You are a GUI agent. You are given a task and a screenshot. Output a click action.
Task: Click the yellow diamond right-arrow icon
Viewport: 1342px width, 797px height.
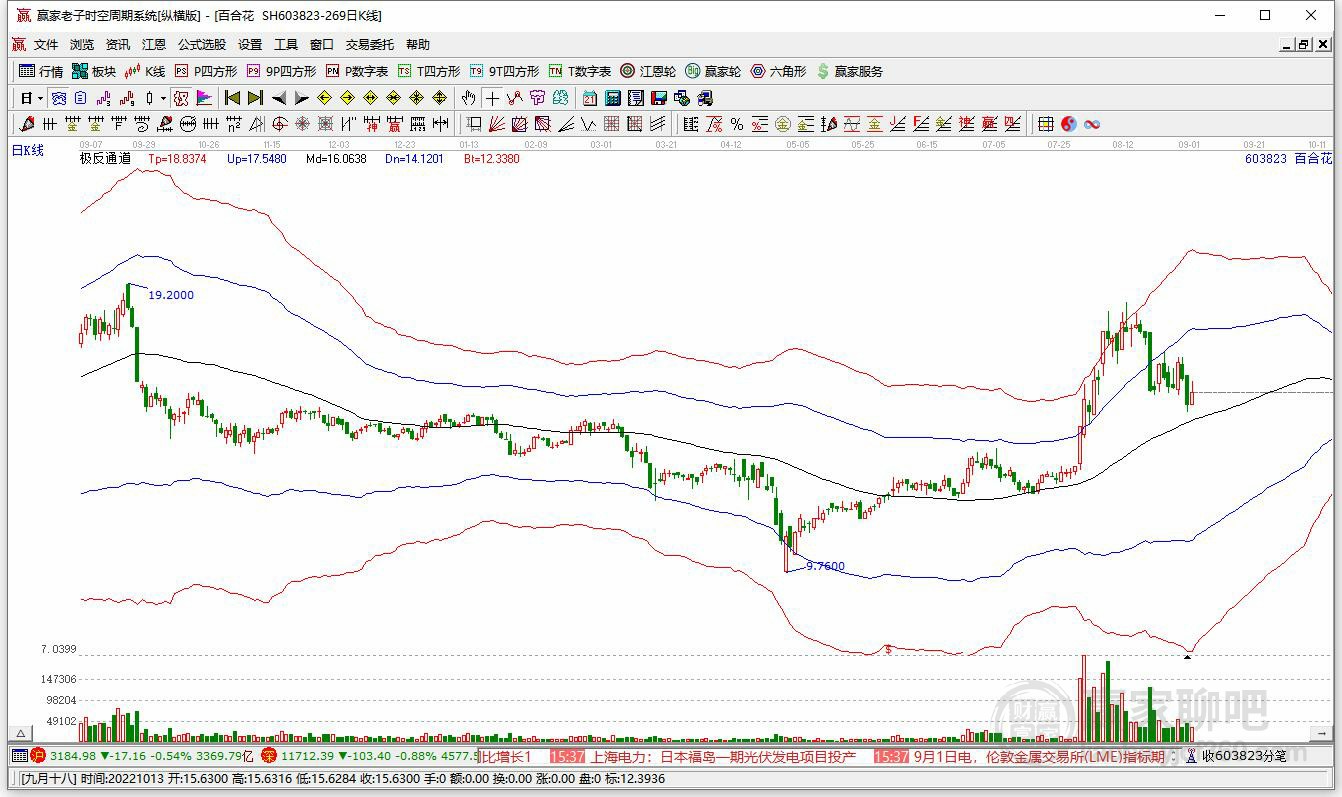tap(347, 98)
